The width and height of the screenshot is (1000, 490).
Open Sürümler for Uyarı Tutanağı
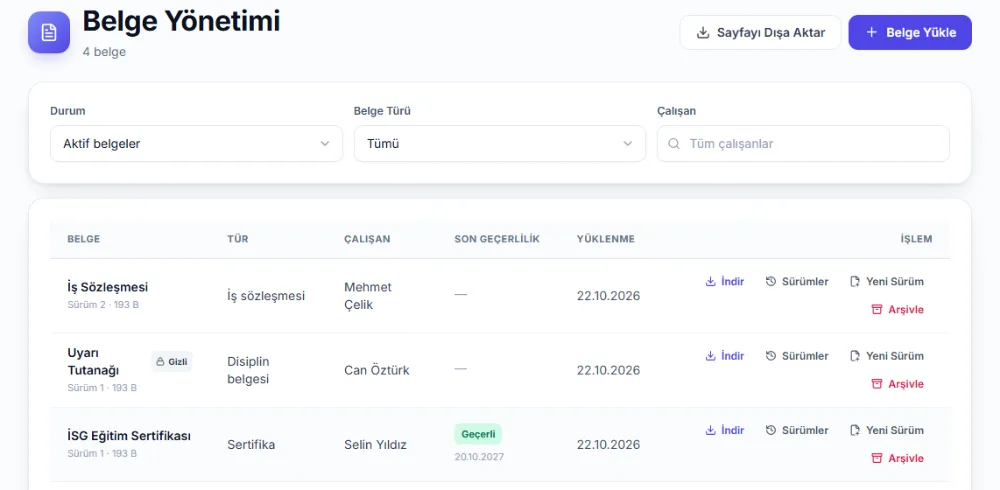click(797, 356)
